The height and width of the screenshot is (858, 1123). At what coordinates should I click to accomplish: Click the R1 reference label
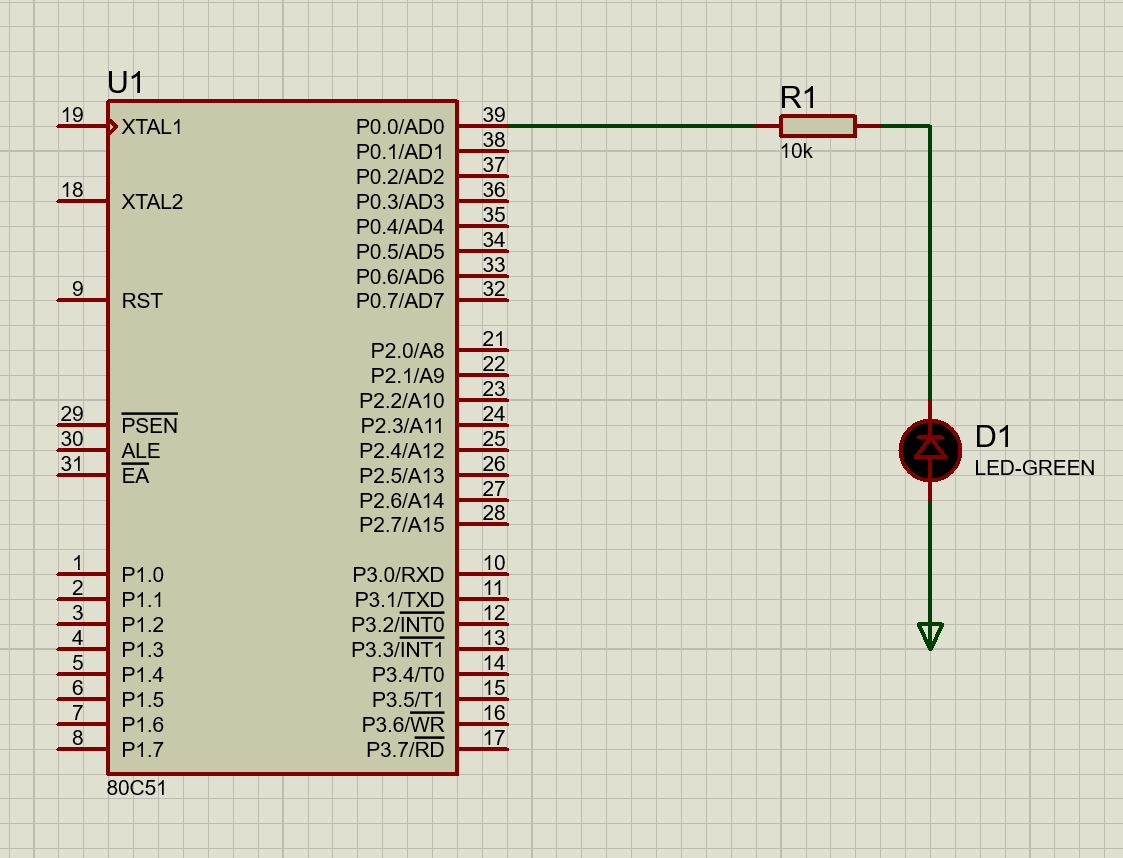point(798,98)
